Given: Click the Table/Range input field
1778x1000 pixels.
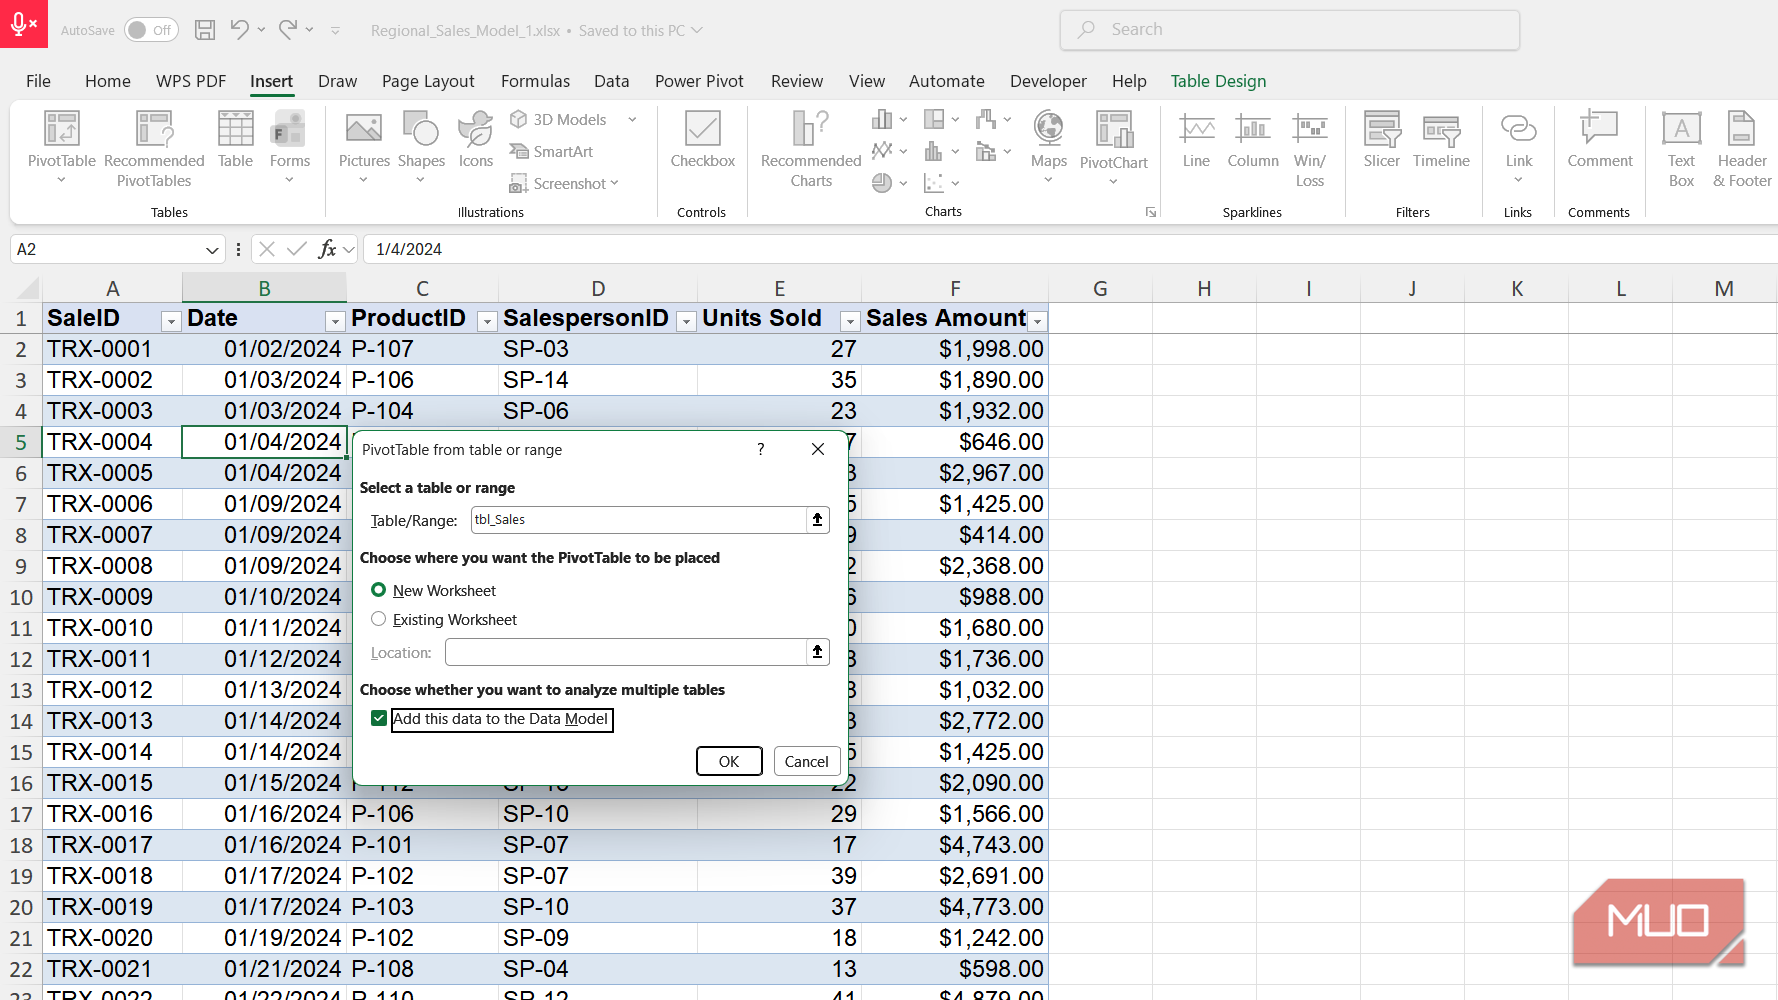Looking at the screenshot, I should 638,519.
